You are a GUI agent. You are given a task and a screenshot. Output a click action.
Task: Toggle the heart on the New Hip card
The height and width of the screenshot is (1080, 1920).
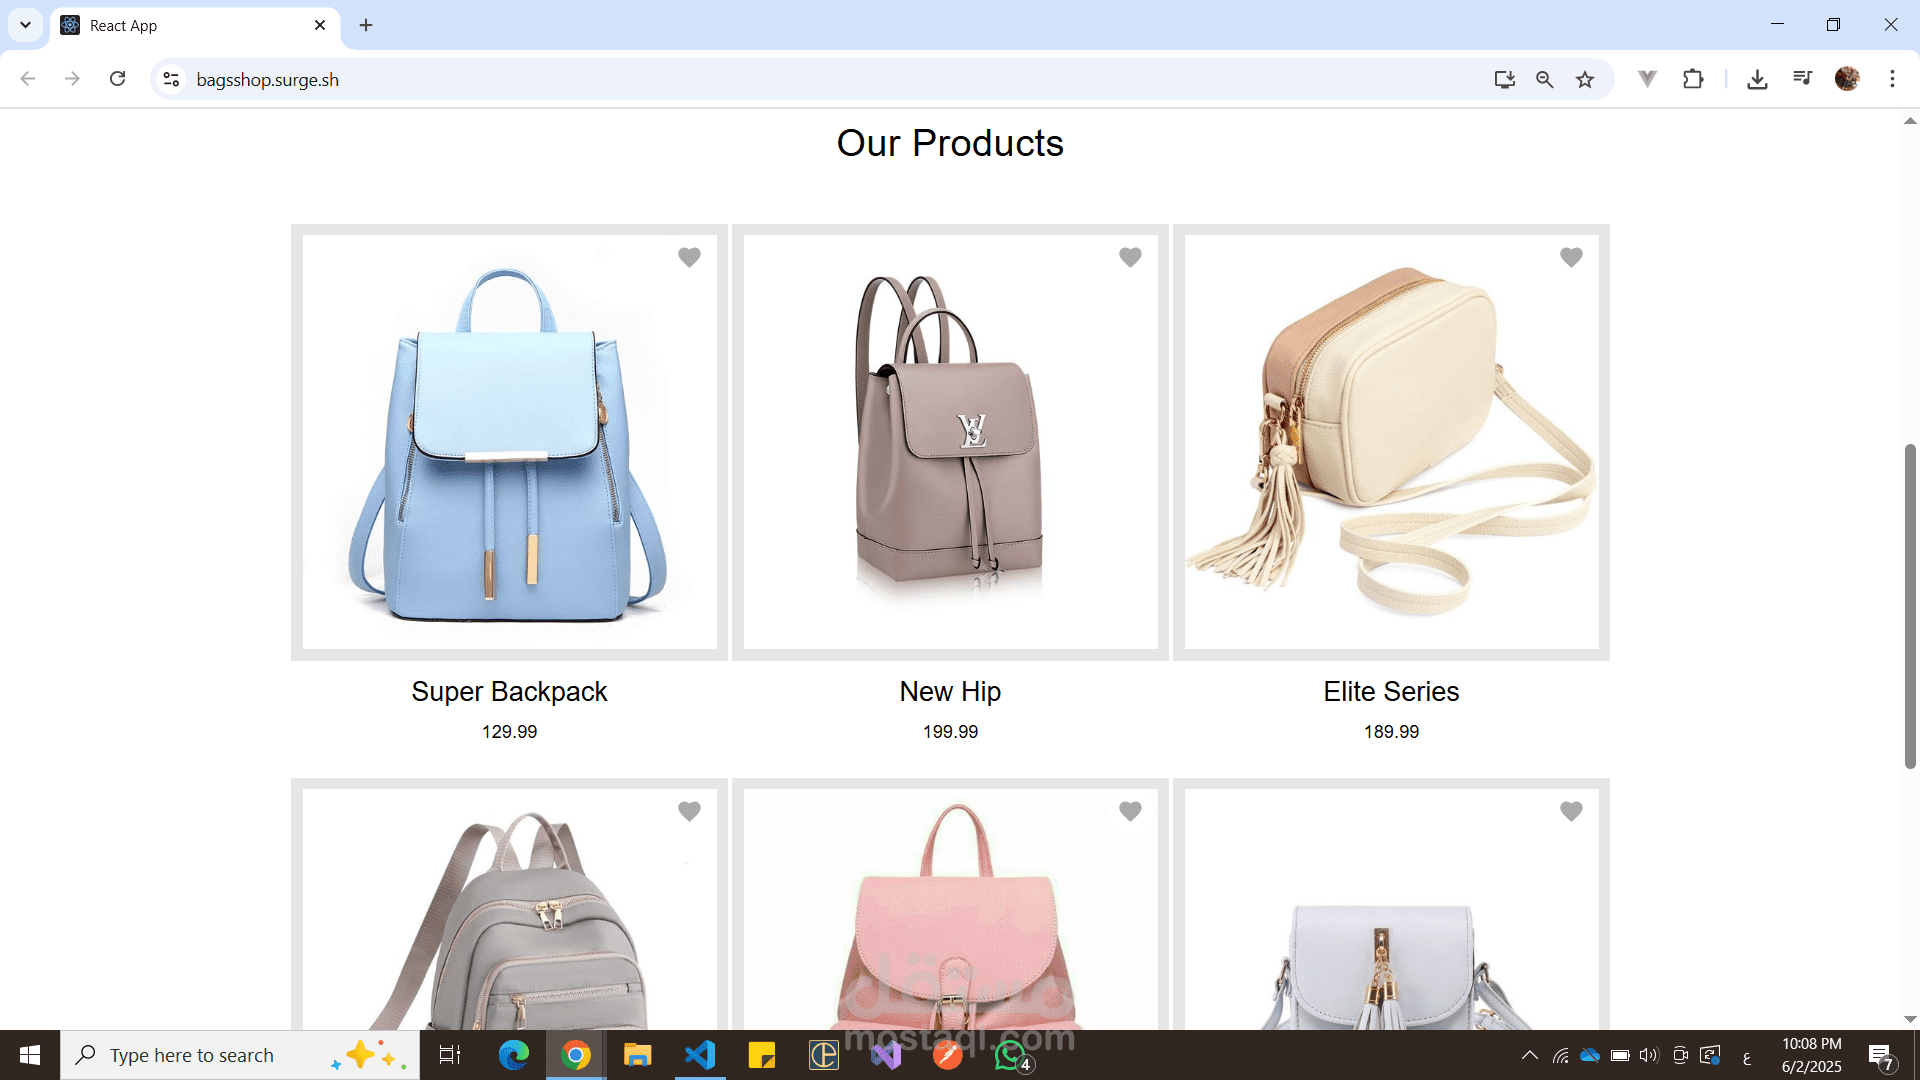coord(1130,257)
